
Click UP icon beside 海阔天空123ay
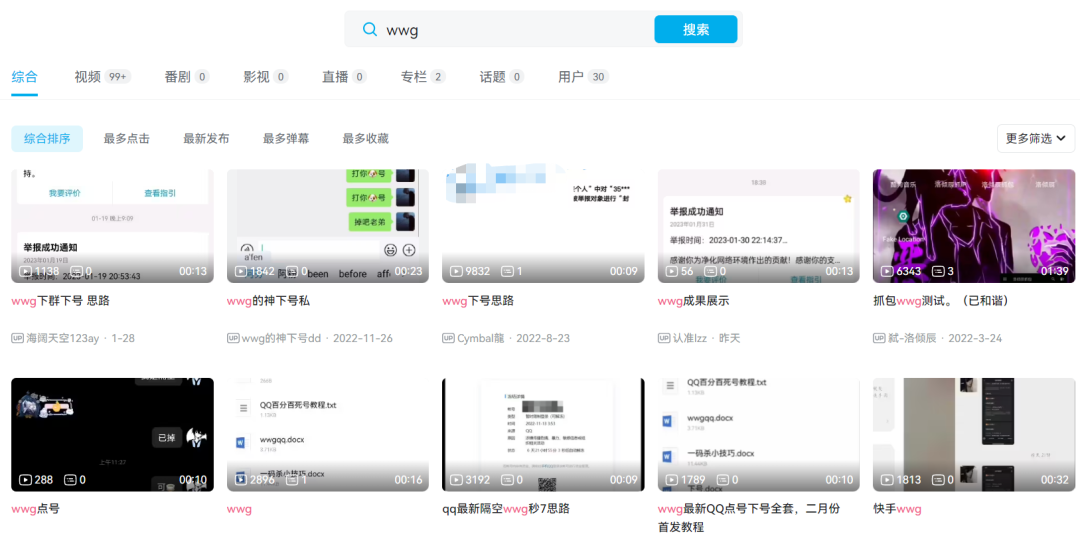coord(17,338)
